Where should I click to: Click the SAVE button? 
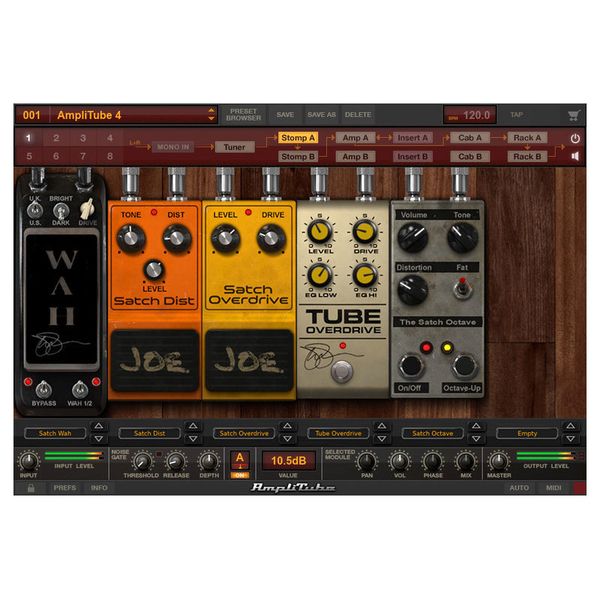(285, 114)
